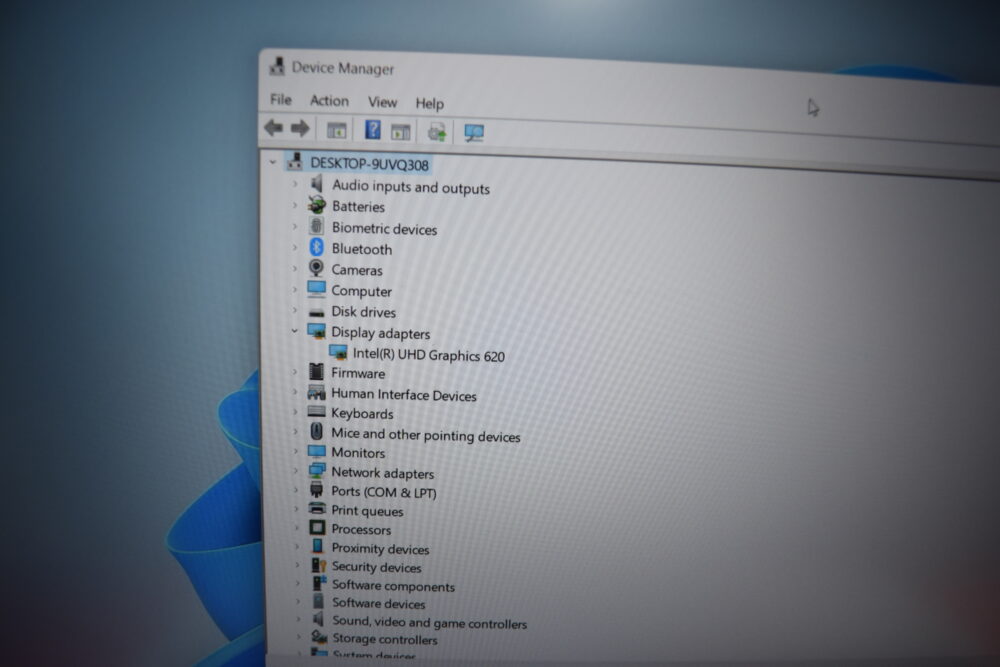Open the Help menu
The width and height of the screenshot is (1000, 667).
(429, 103)
